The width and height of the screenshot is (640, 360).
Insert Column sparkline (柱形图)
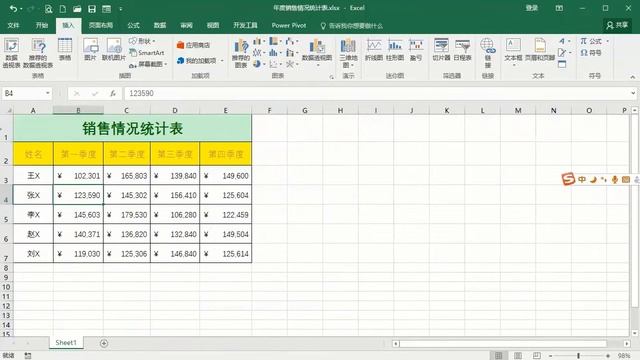coord(395,50)
